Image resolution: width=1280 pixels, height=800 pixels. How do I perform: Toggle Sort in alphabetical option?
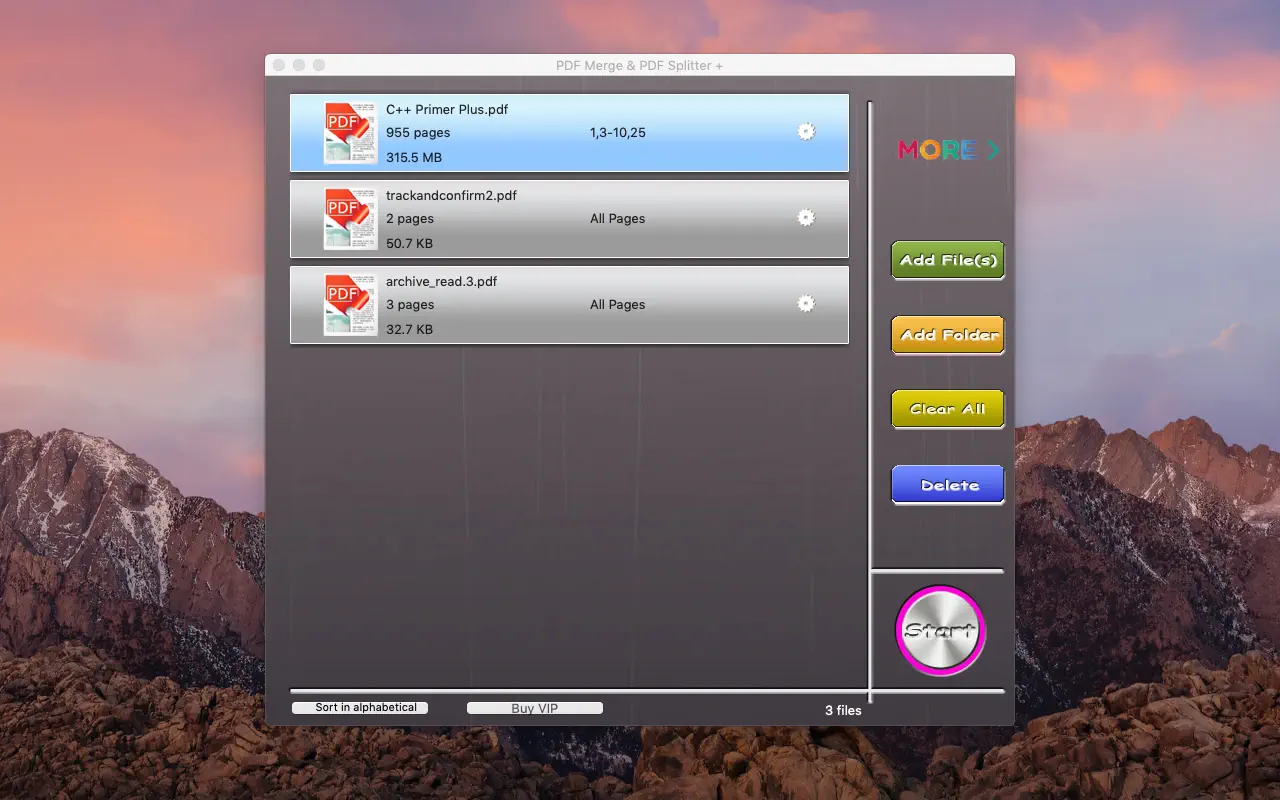click(x=360, y=708)
